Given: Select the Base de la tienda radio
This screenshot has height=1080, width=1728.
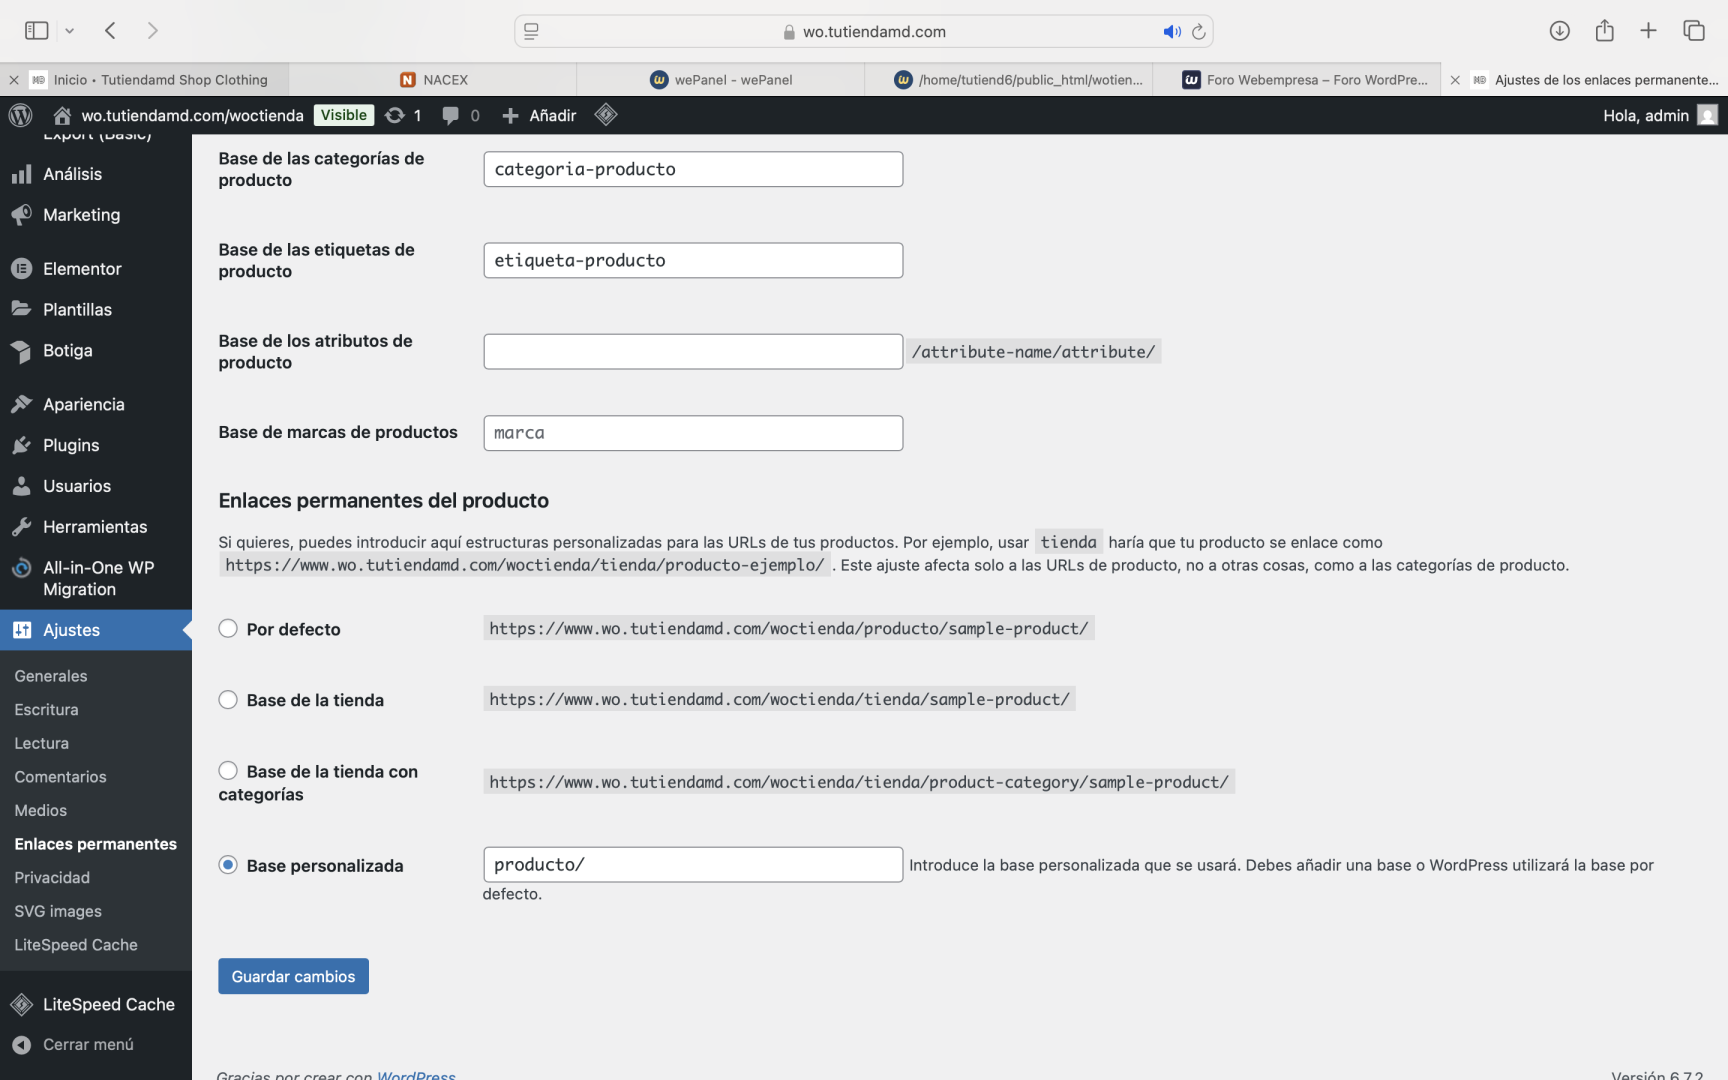Looking at the screenshot, I should coord(228,700).
